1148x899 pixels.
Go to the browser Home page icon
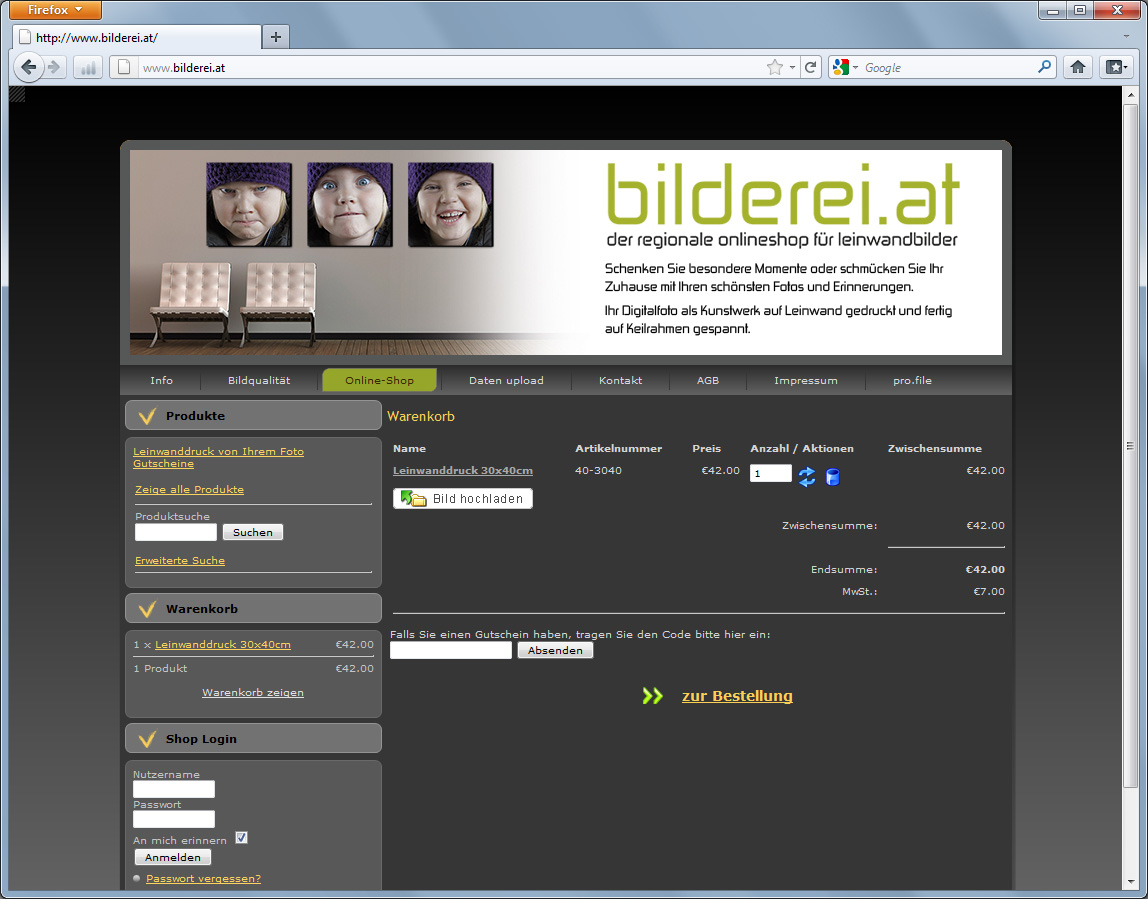coord(1078,67)
